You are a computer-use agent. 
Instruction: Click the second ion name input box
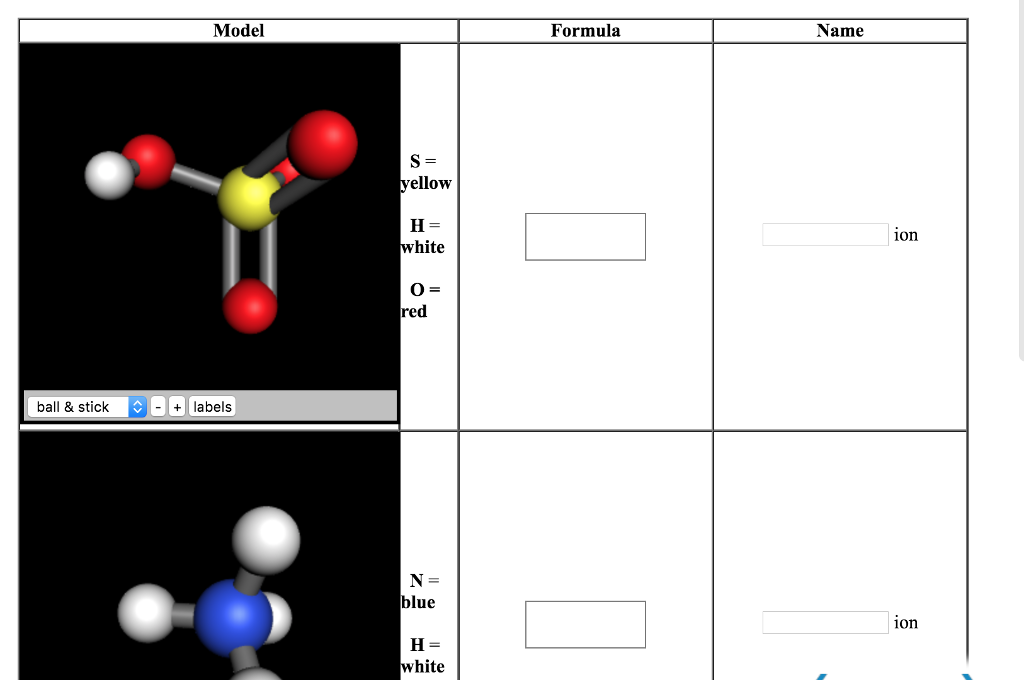(x=824, y=622)
